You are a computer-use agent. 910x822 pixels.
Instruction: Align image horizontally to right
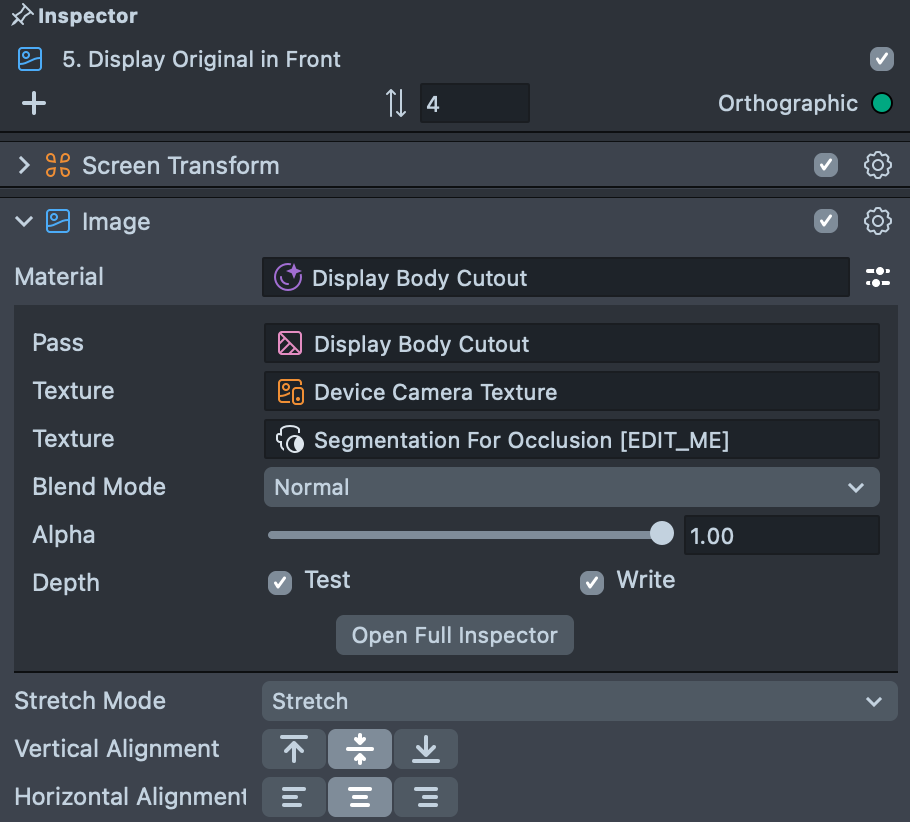point(426,797)
